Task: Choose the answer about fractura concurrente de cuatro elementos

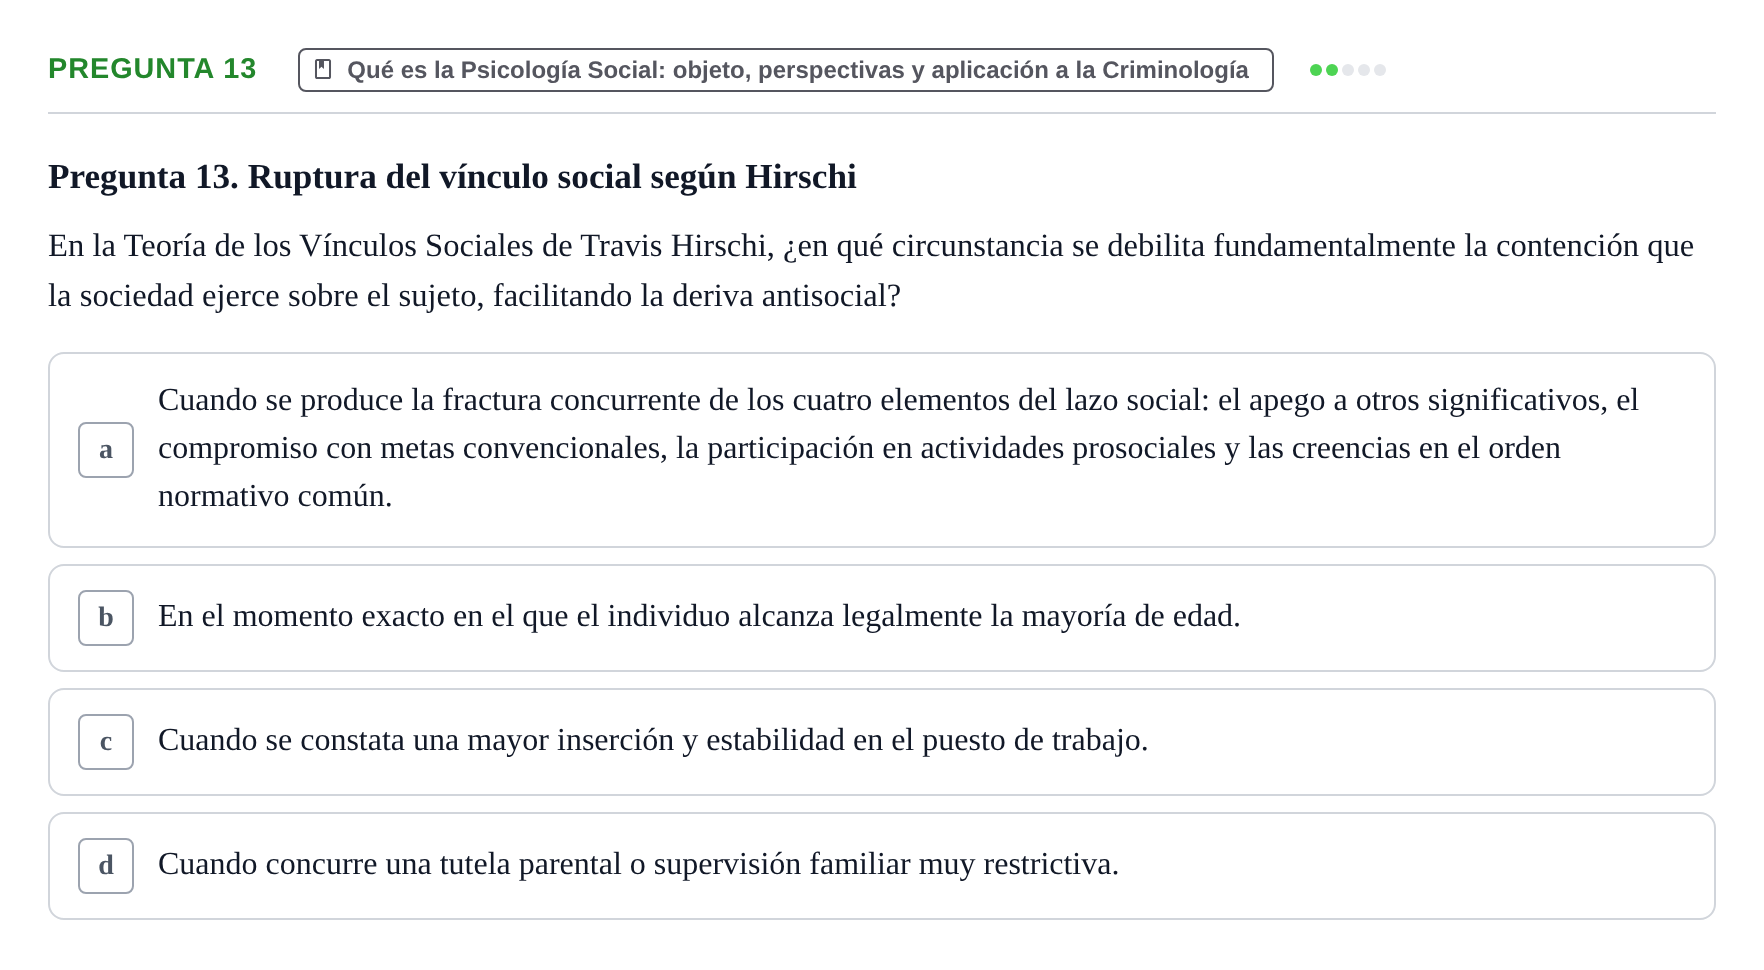Action: 882,450
